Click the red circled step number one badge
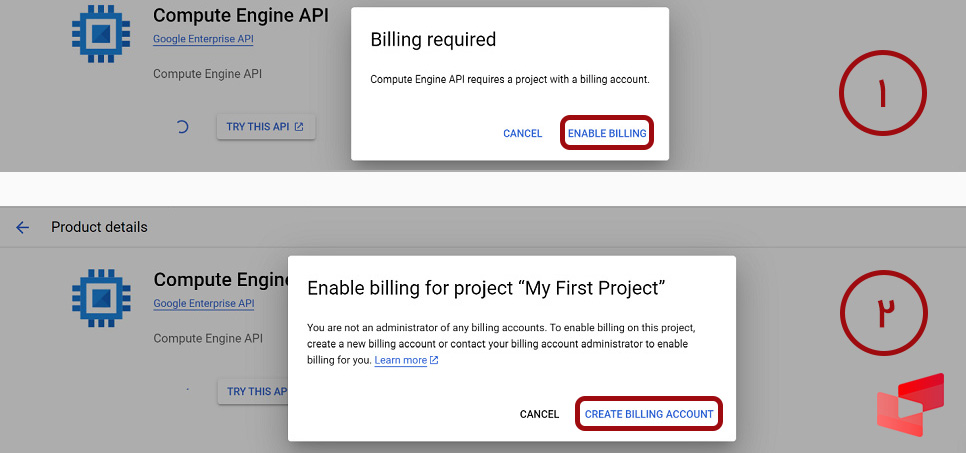Screen dimensions: 966x453 click(882, 94)
